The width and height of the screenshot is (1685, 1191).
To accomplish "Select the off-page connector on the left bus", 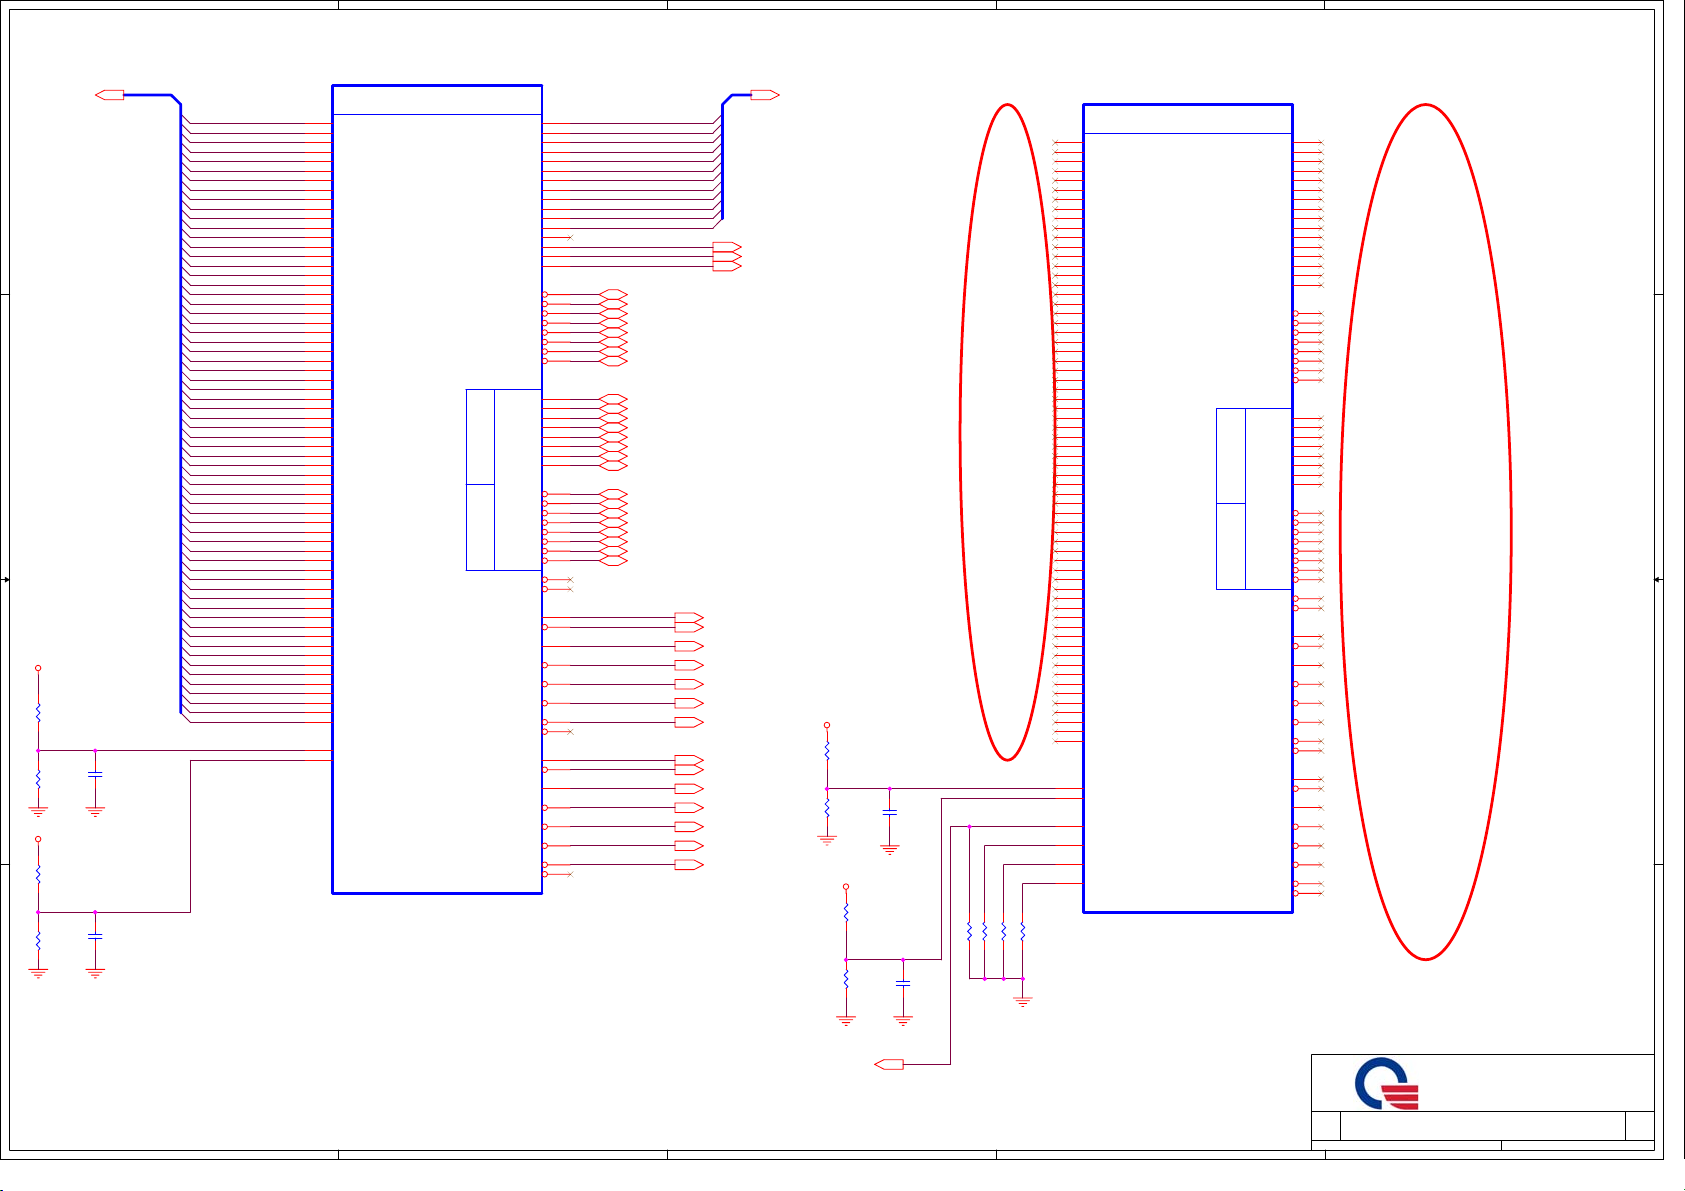I will [x=110, y=95].
